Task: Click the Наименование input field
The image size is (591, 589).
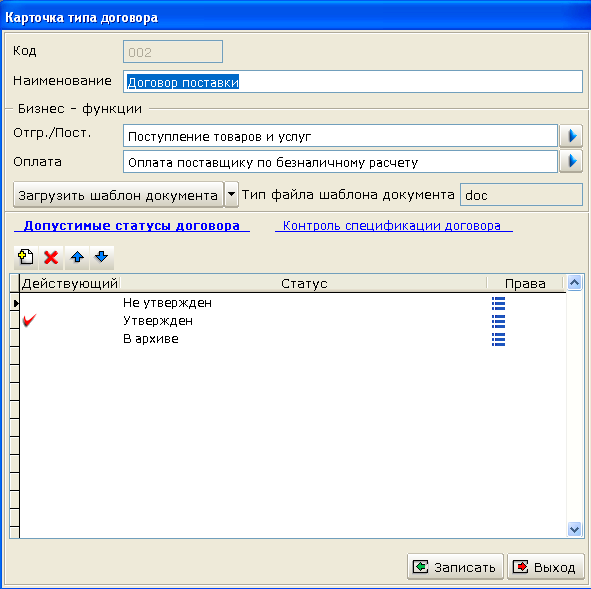Action: [353, 82]
